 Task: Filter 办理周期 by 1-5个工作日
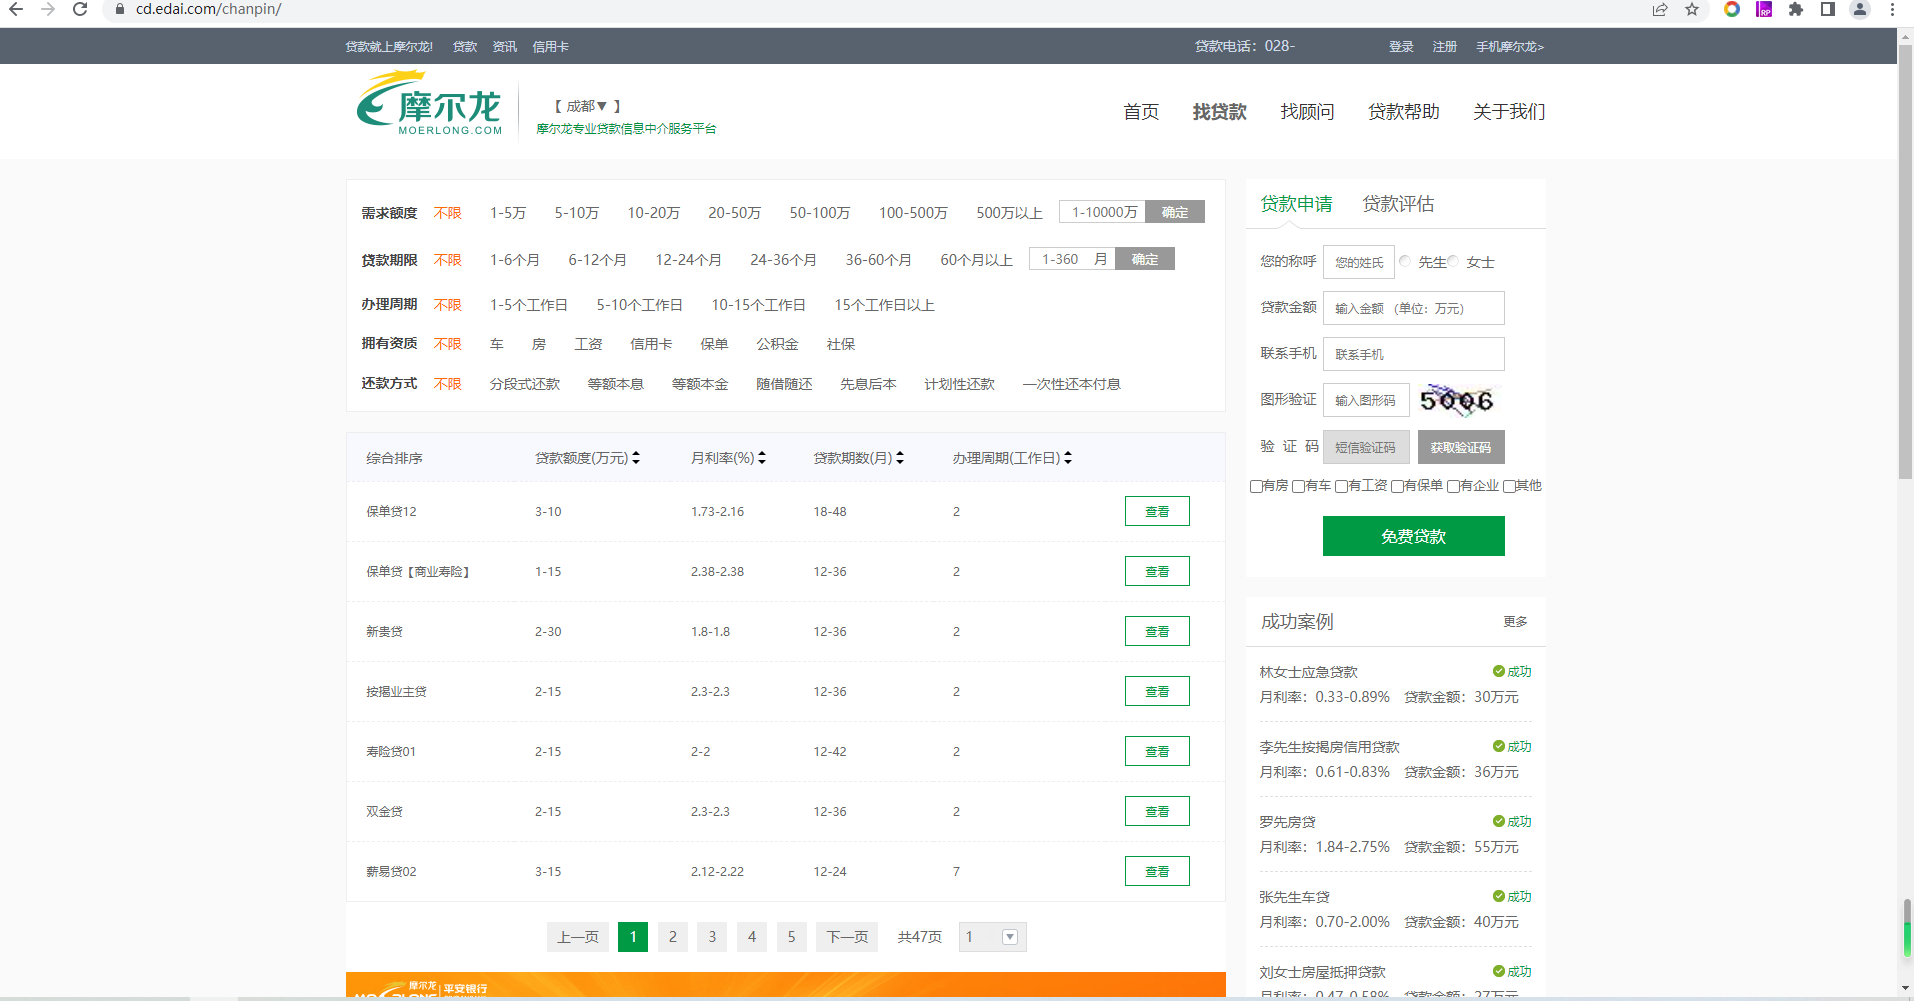[x=529, y=305]
